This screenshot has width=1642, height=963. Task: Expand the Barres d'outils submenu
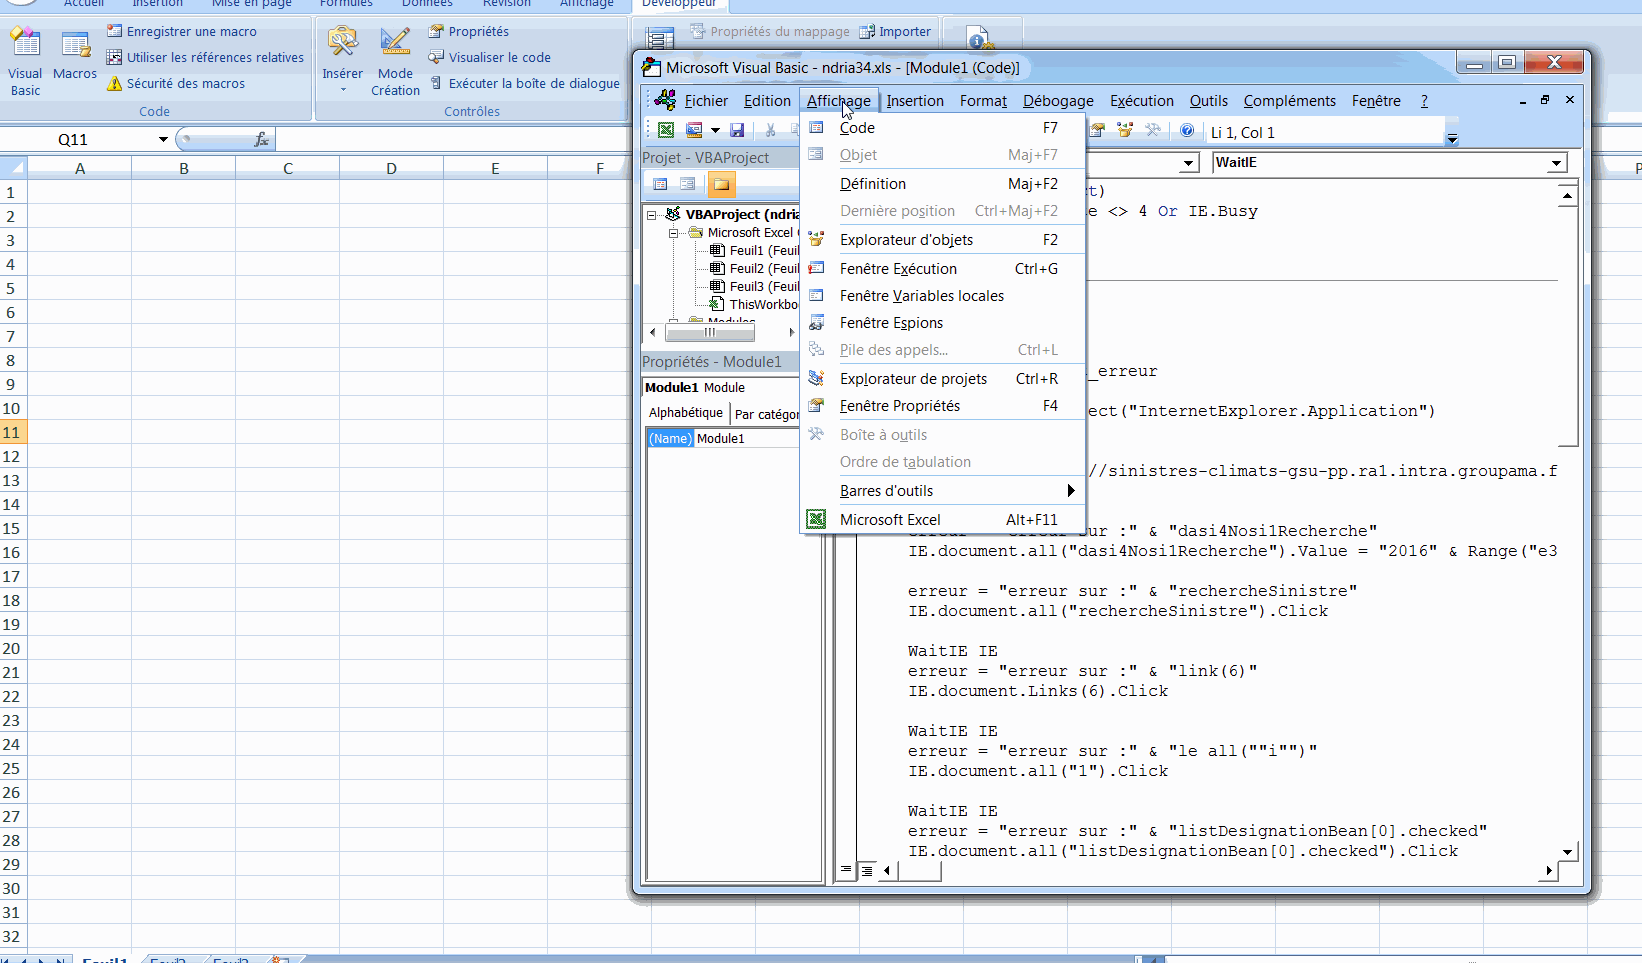(x=943, y=491)
